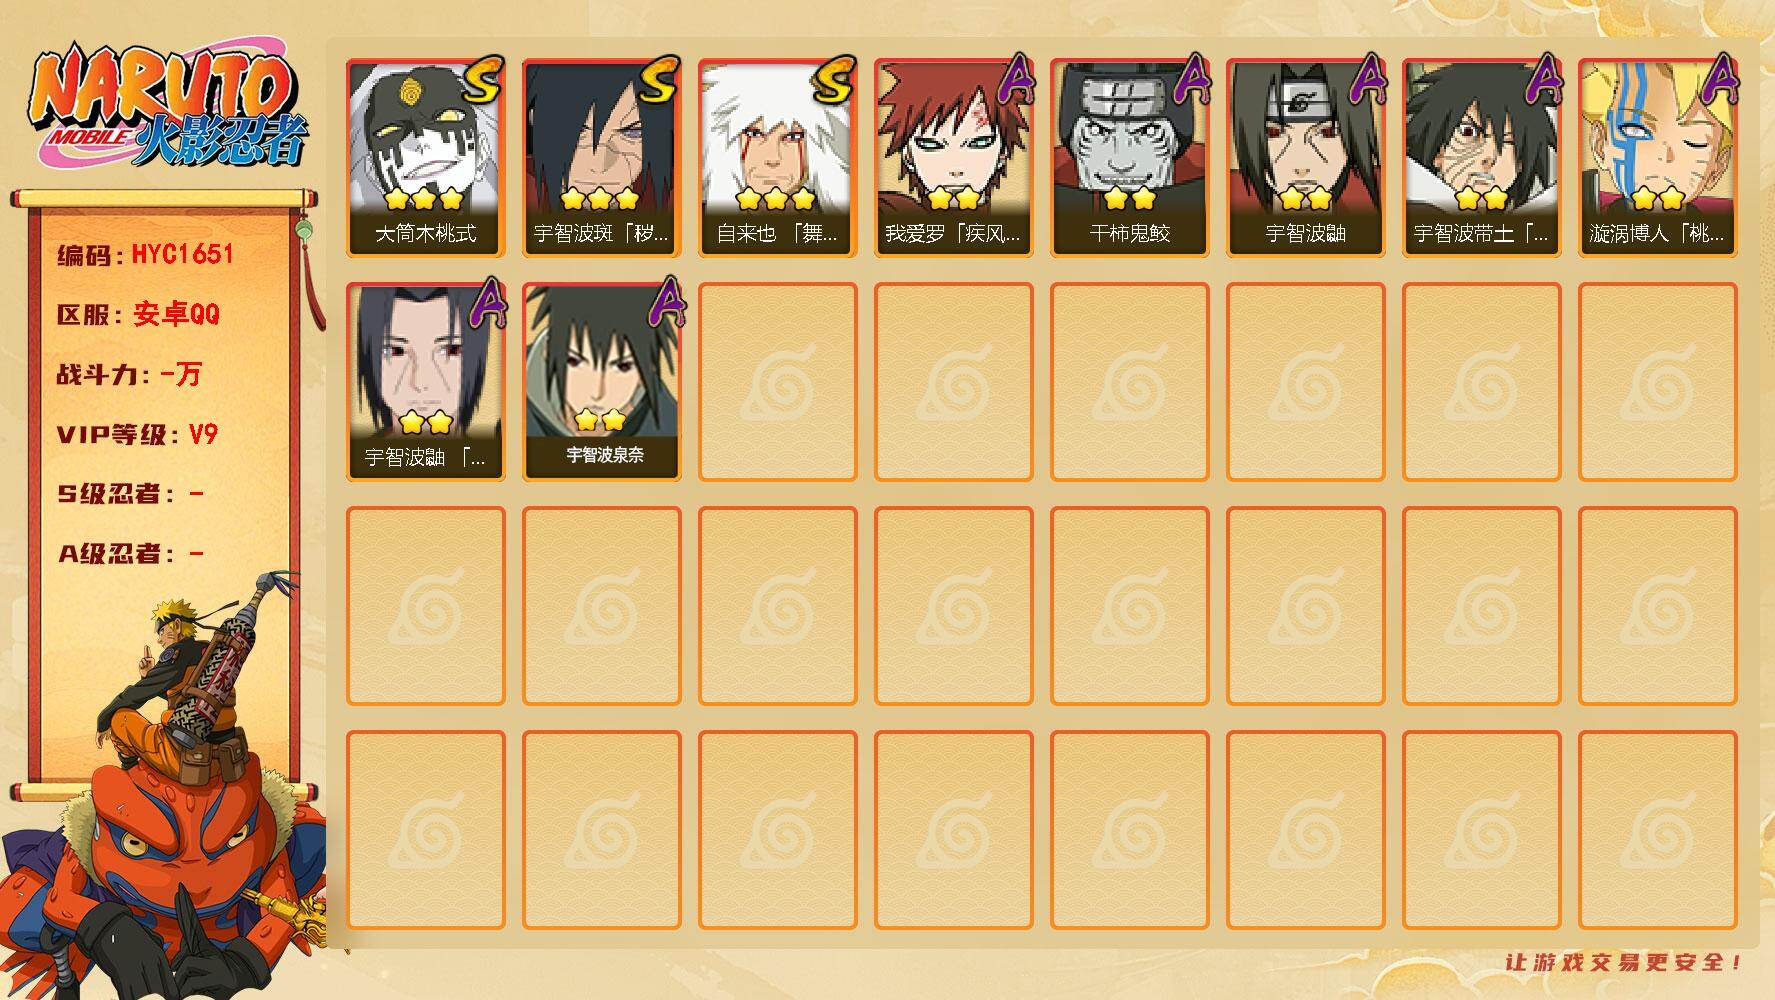Select the 宇智波泉奈 ninja card
This screenshot has height=1000, width=1775.
pyautogui.click(x=601, y=382)
